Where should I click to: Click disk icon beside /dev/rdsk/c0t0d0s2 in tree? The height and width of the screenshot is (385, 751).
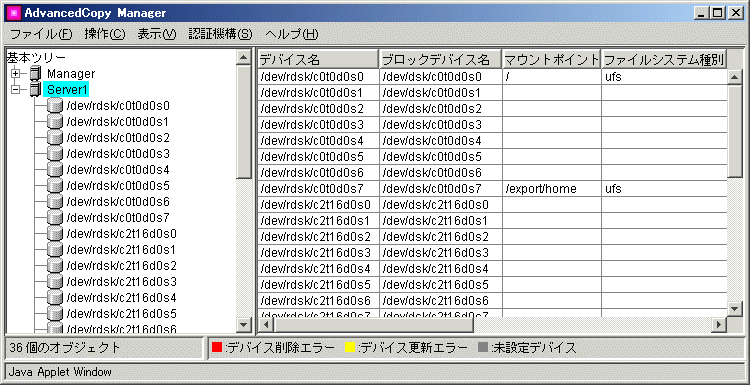coord(55,138)
